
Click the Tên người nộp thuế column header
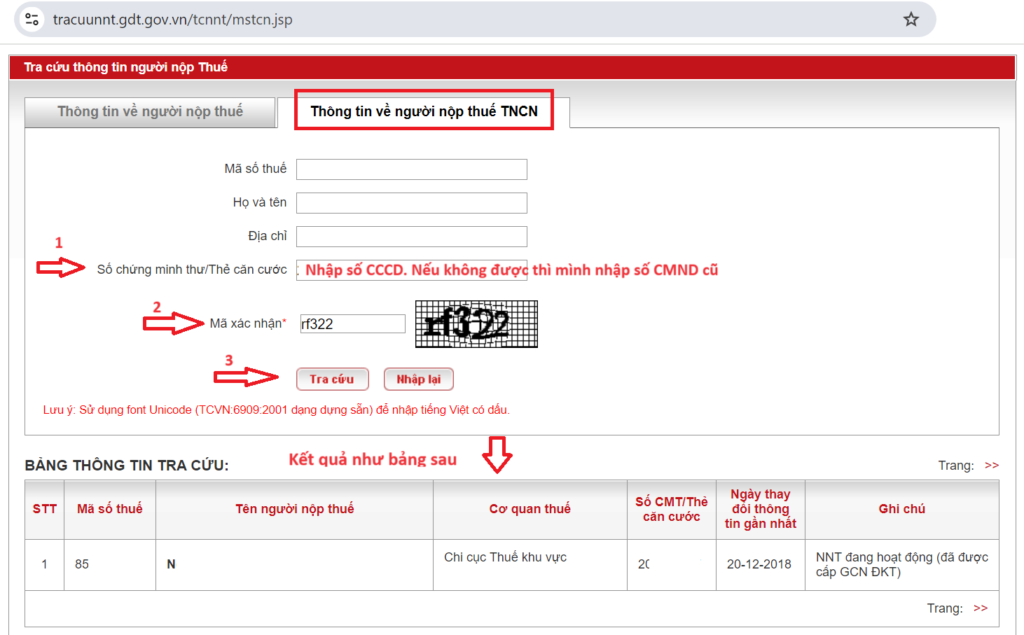click(x=295, y=510)
